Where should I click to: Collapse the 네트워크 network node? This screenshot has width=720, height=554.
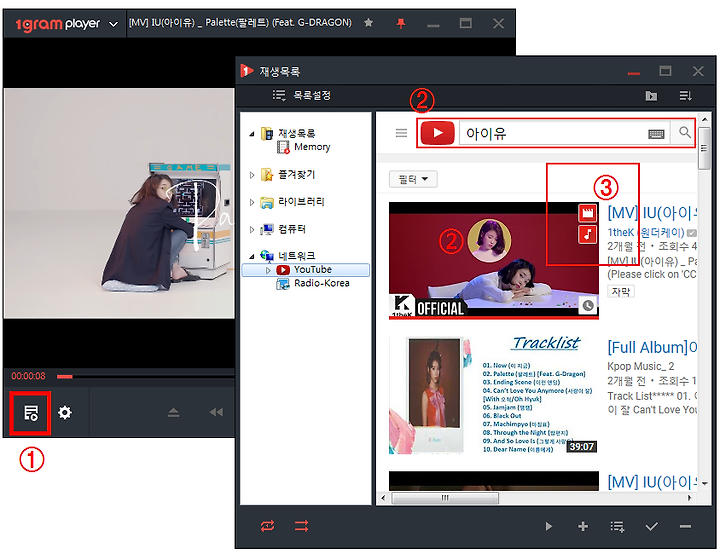coord(252,256)
